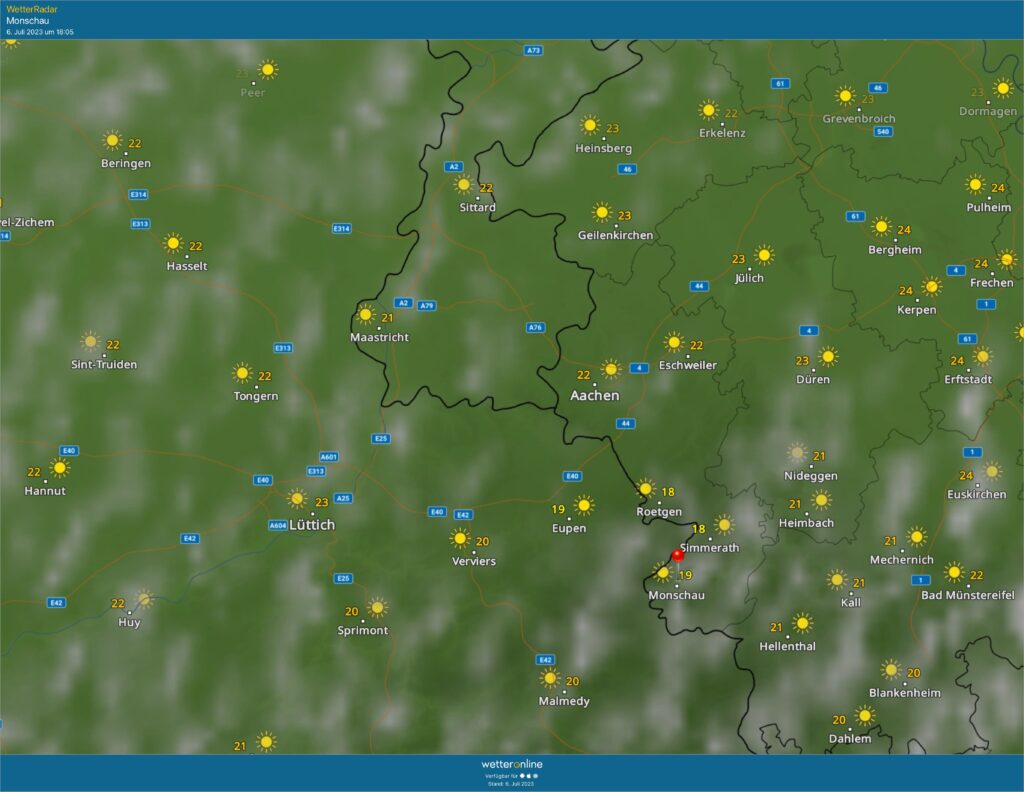The width and height of the screenshot is (1024, 792).
Task: Select the sun icon above Tongern
Action: 242,373
